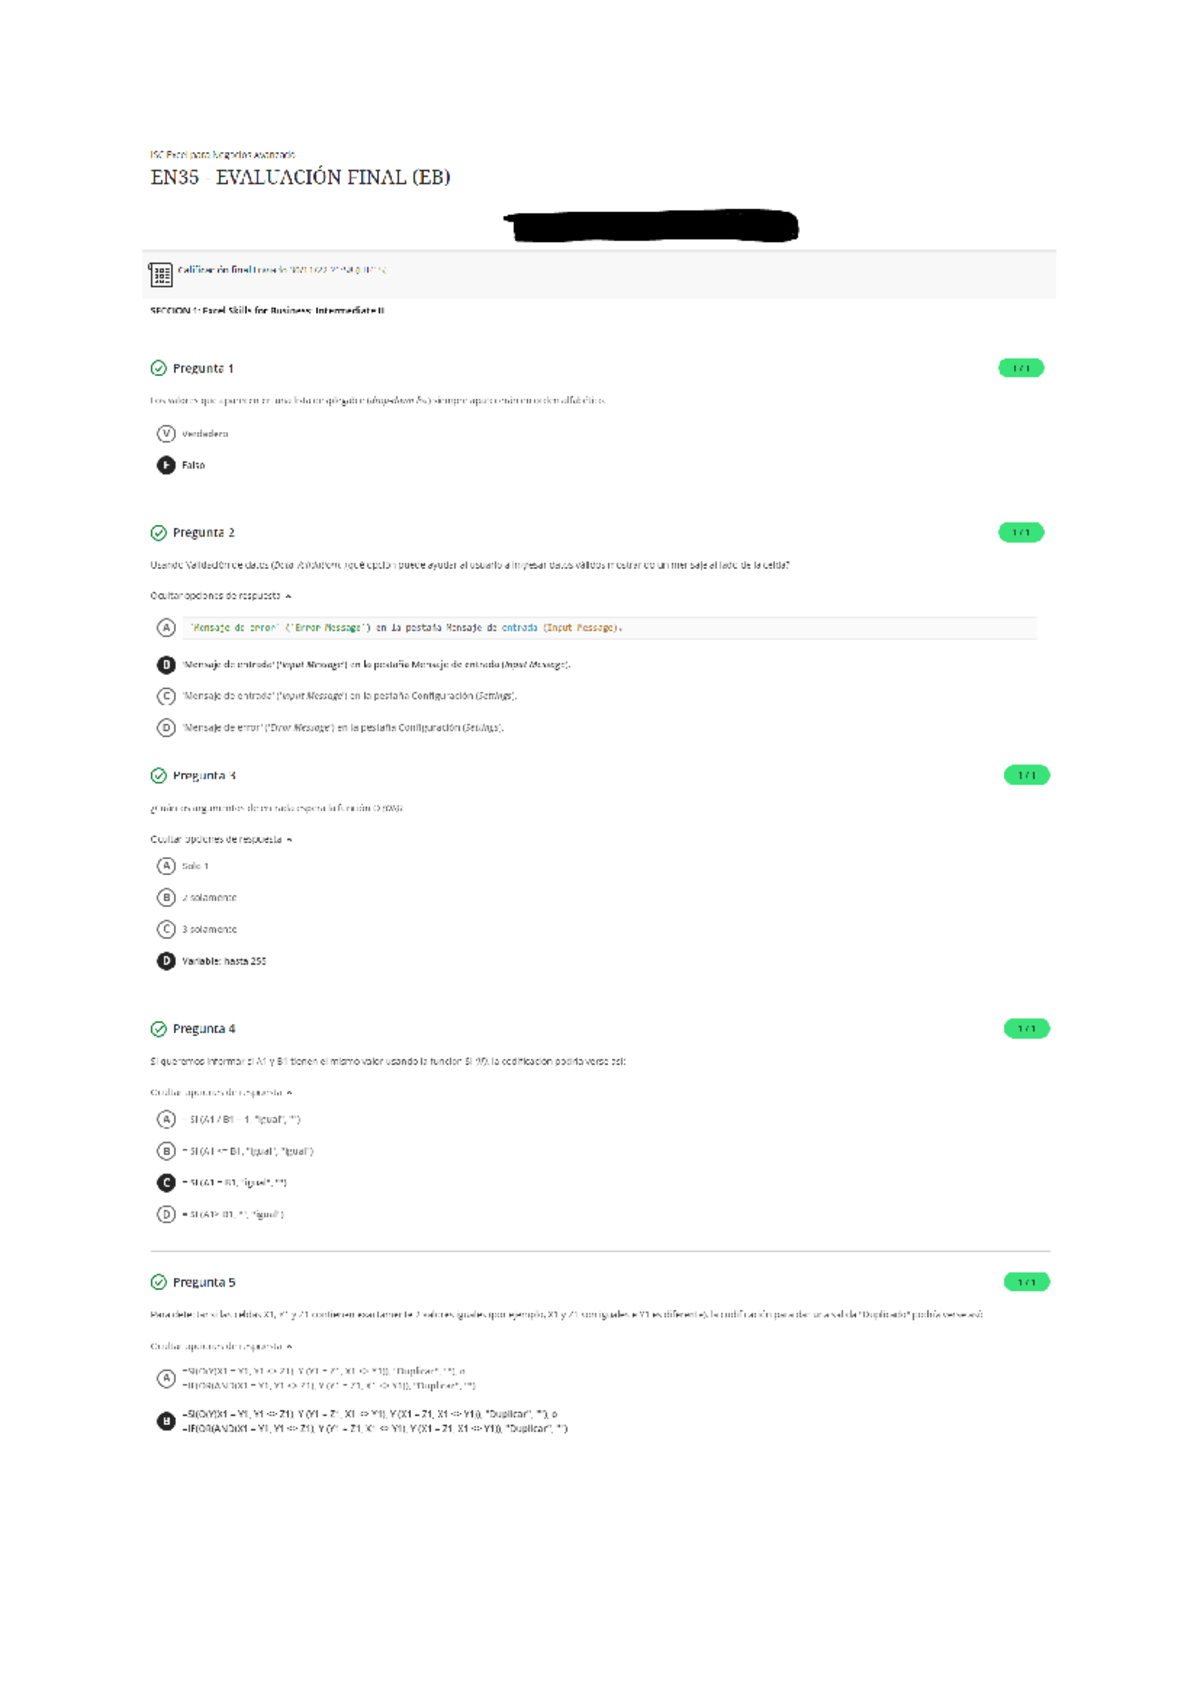This screenshot has height=1696, width=1200.
Task: Click the green 1/1 score badge of Pregunta 1
Action: point(1021,368)
